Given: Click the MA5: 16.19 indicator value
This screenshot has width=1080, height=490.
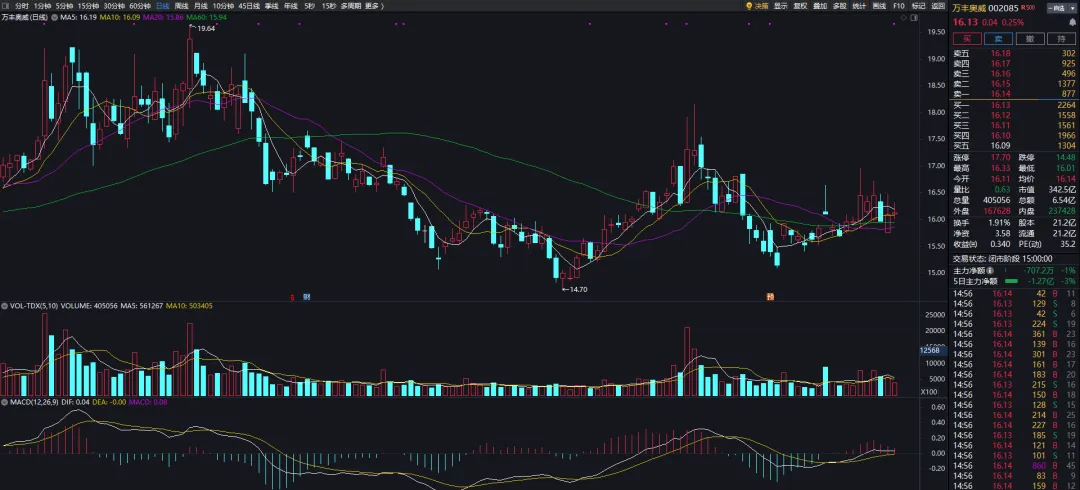Looking at the screenshot, I should (x=78, y=15).
